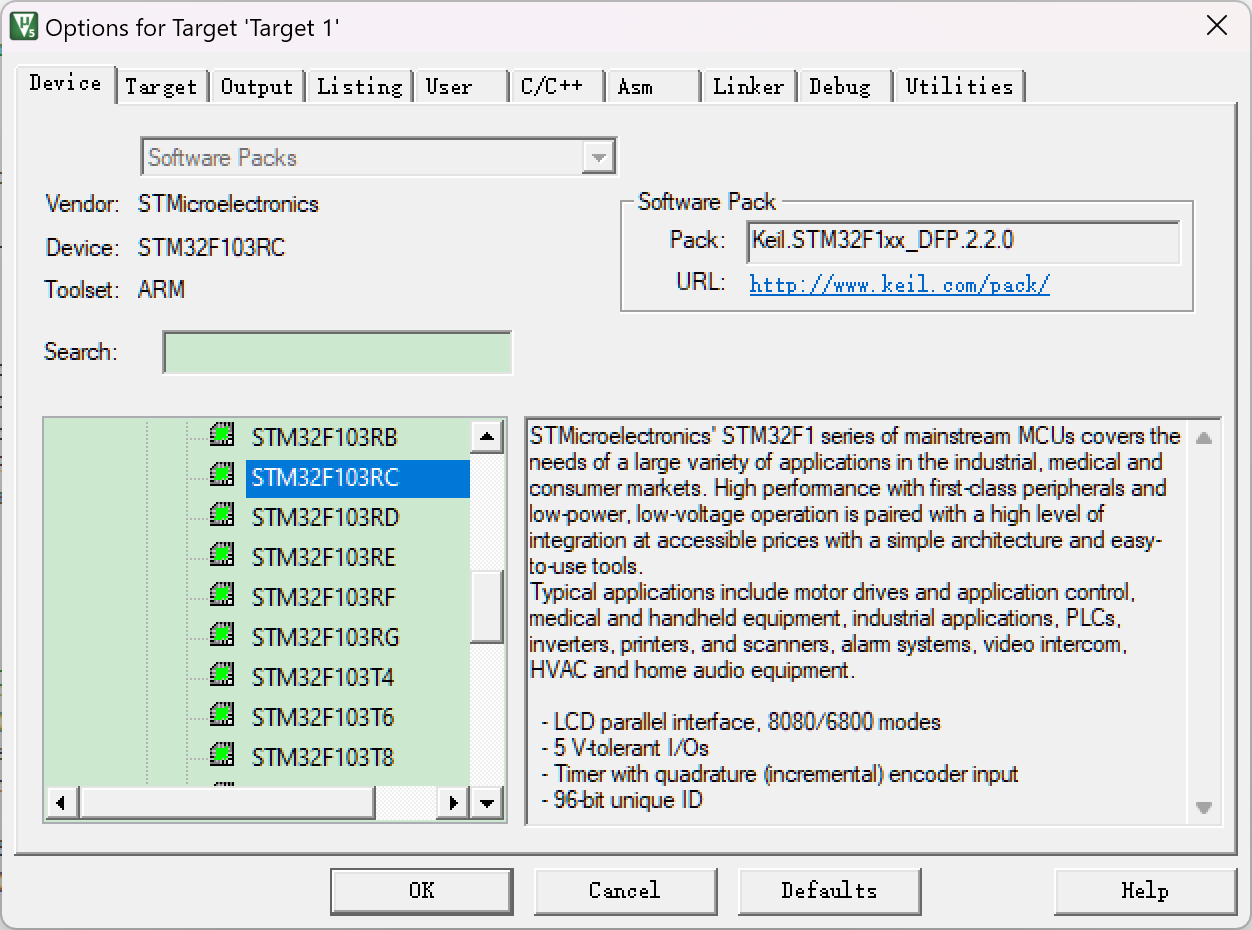Image resolution: width=1252 pixels, height=930 pixels.
Task: Select STM32F103RB in the device tree
Action: (324, 438)
